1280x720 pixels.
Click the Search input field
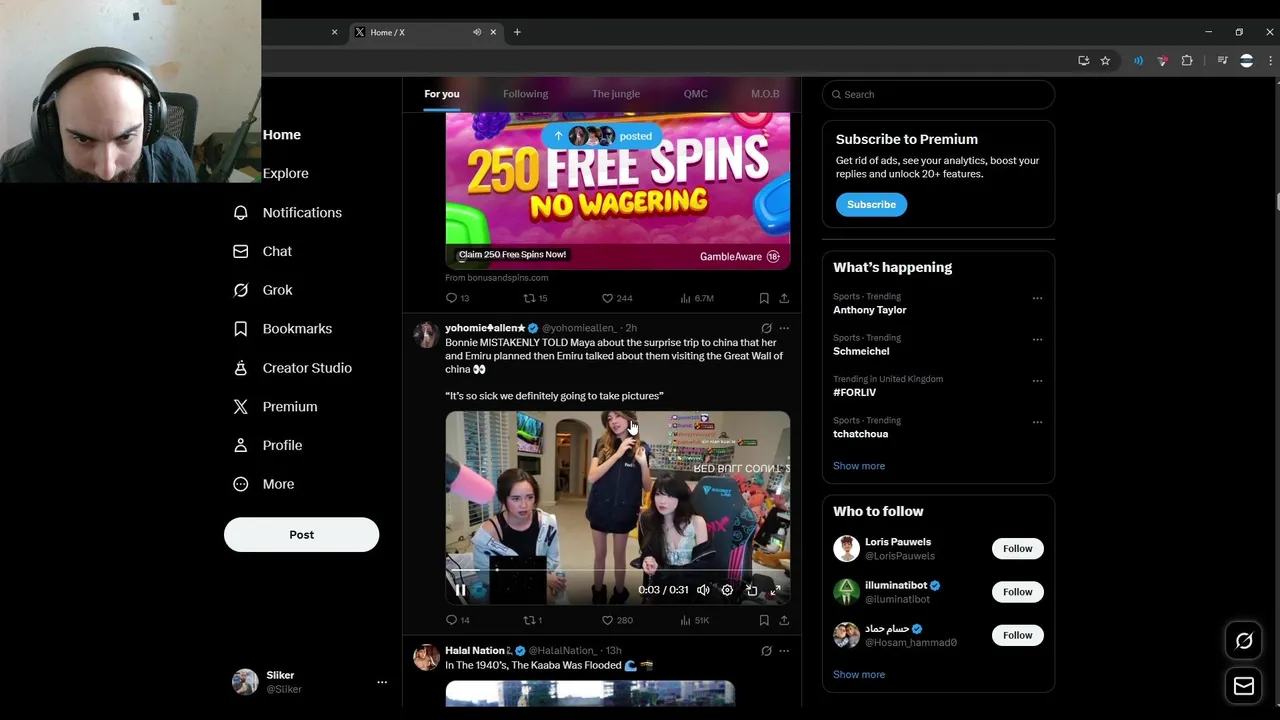click(938, 94)
